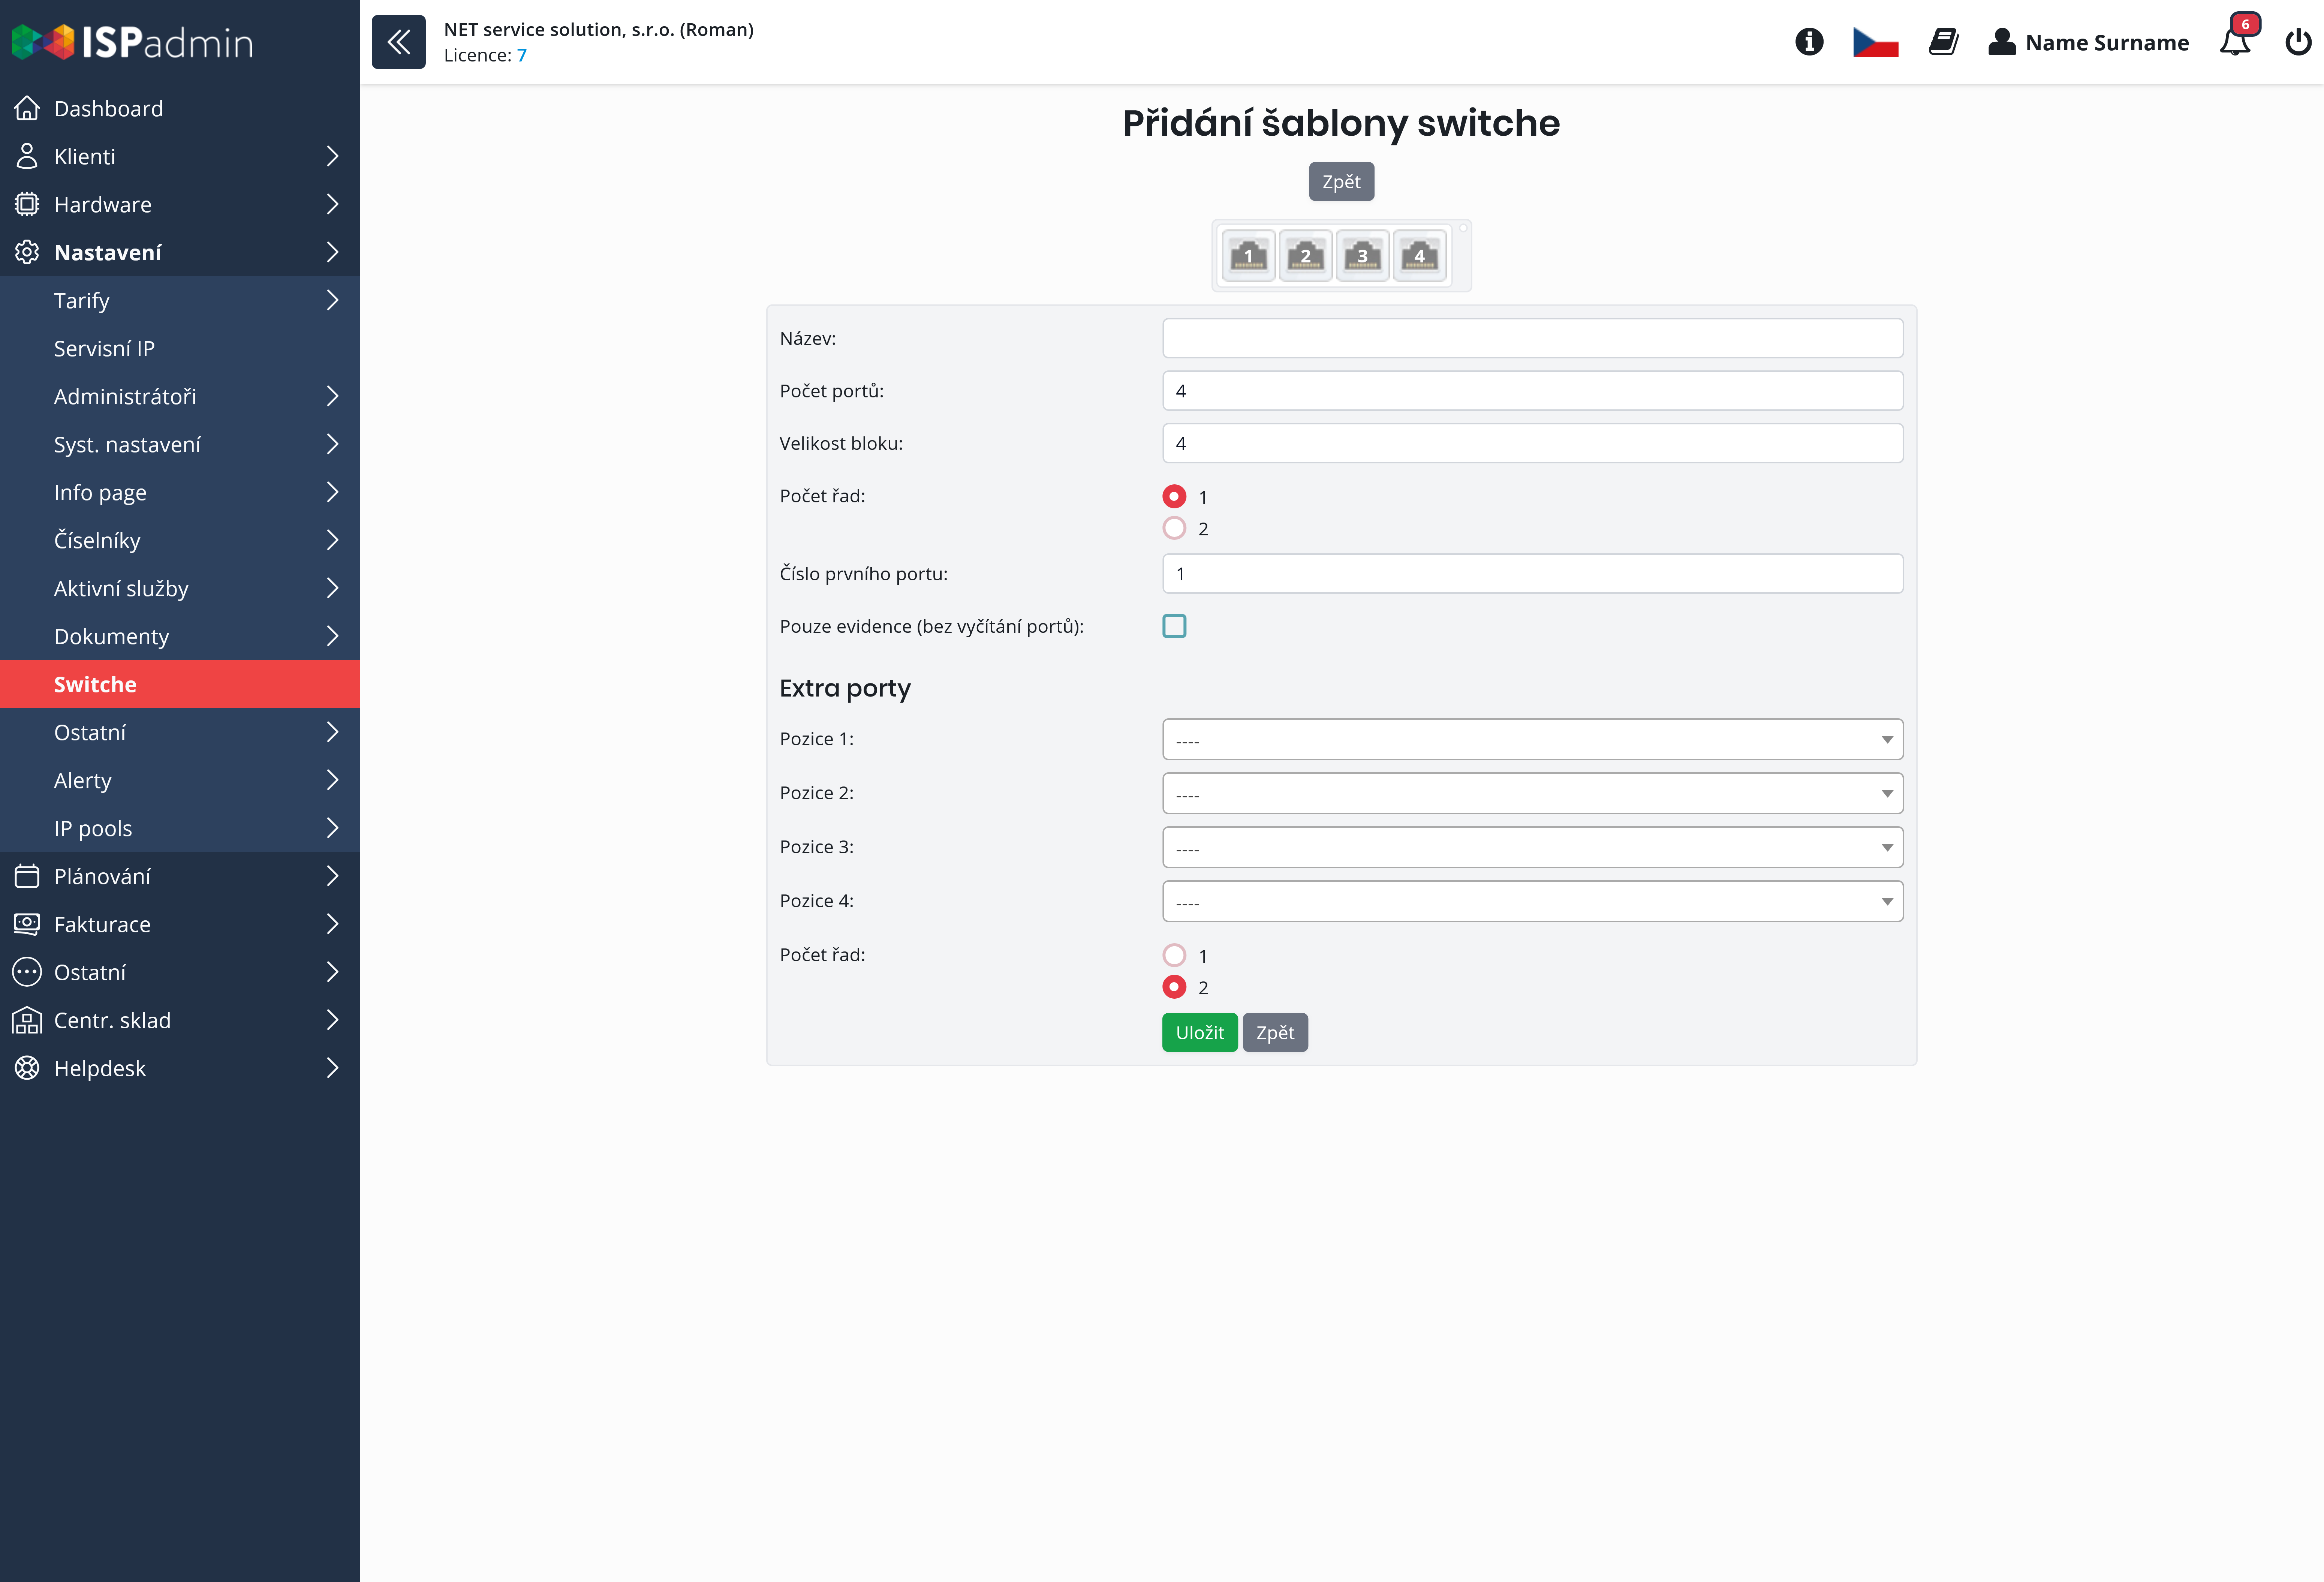The image size is (2324, 1582).
Task: Focus the Název input field
Action: click(x=1532, y=338)
